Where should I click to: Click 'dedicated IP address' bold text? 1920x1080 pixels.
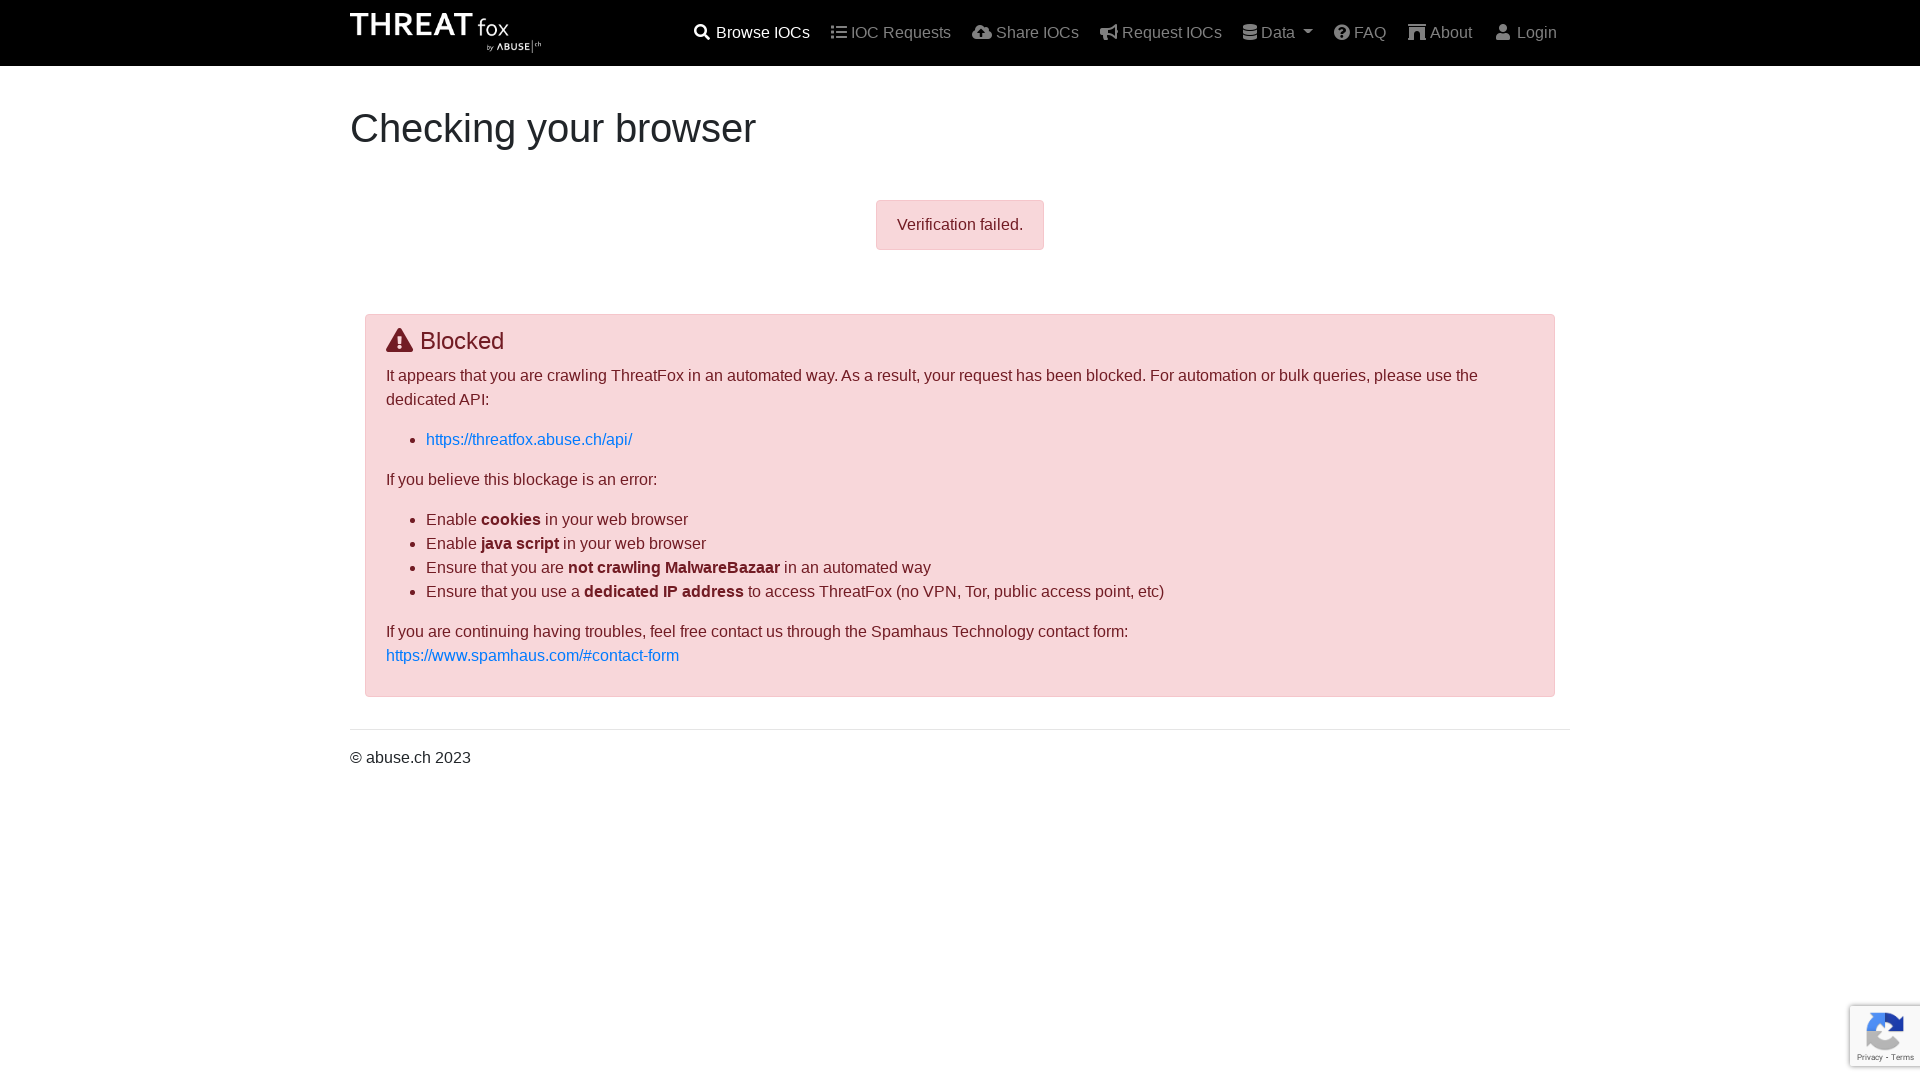pyautogui.click(x=664, y=592)
